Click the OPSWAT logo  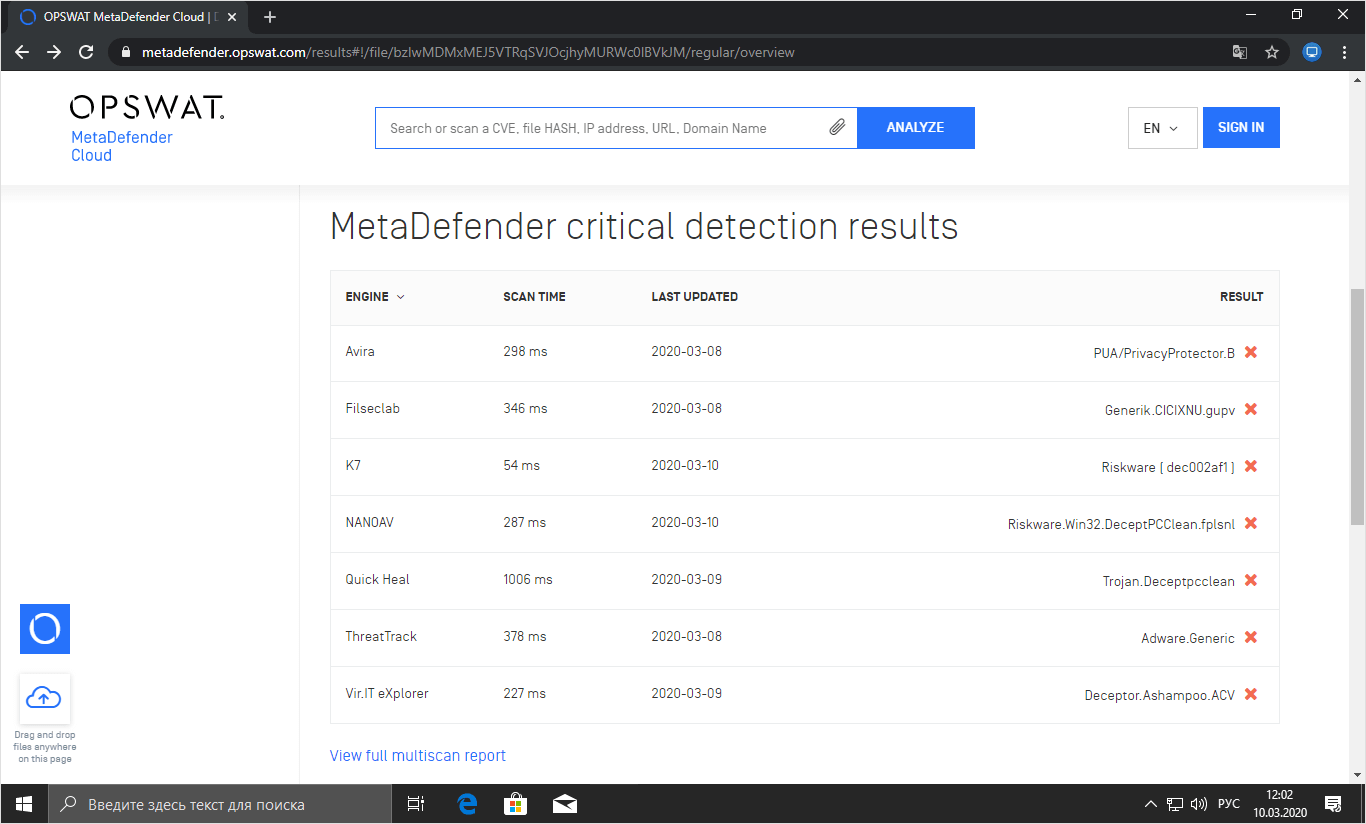pos(147,108)
